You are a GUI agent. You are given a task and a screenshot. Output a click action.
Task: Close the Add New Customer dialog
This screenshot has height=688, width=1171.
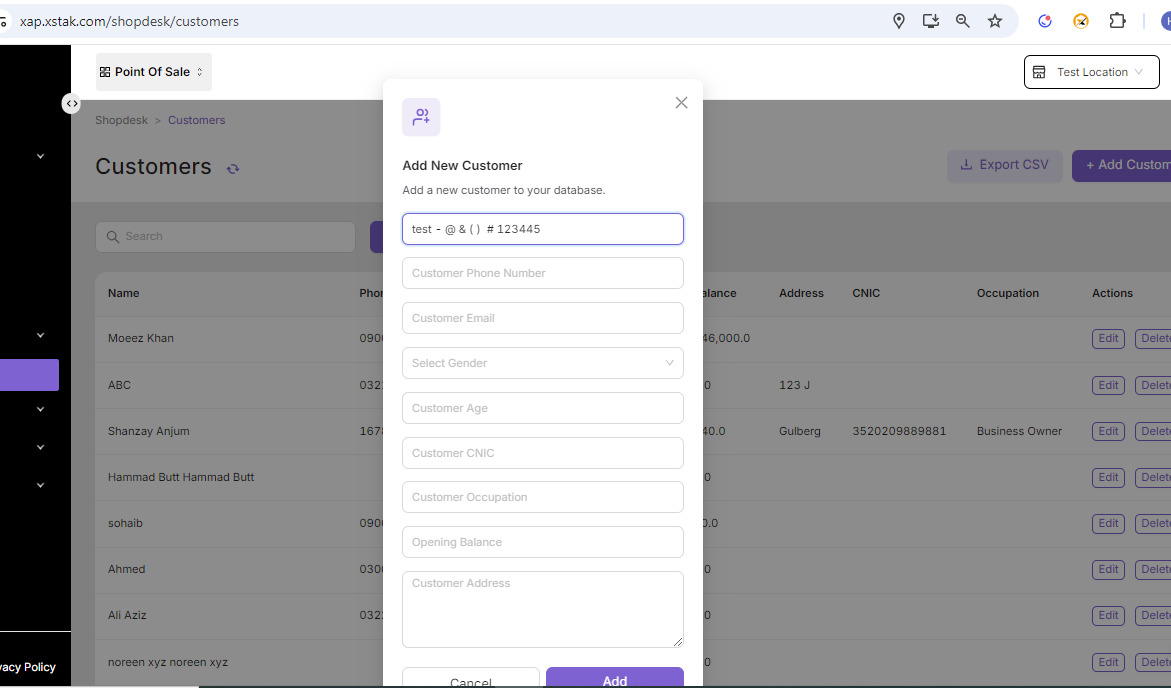(x=681, y=103)
